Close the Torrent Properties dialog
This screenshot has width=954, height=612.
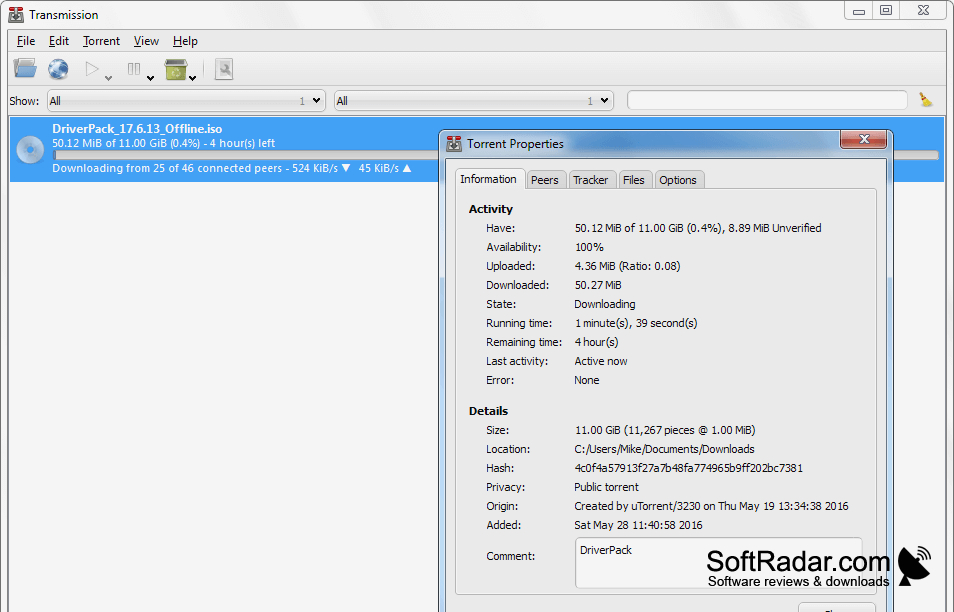pyautogui.click(x=863, y=139)
